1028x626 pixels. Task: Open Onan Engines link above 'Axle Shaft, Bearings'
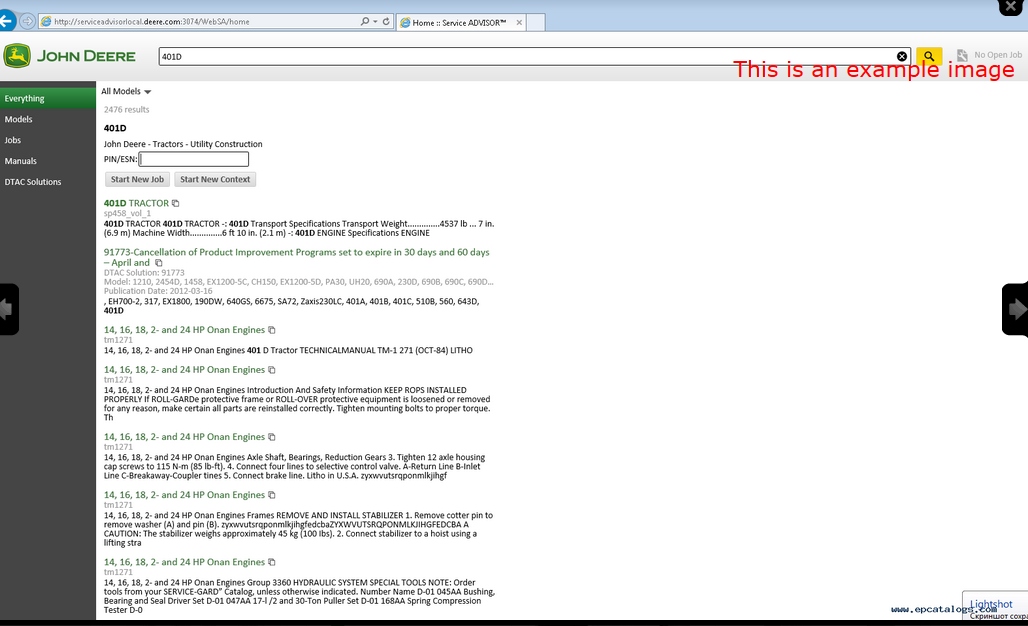(184, 437)
